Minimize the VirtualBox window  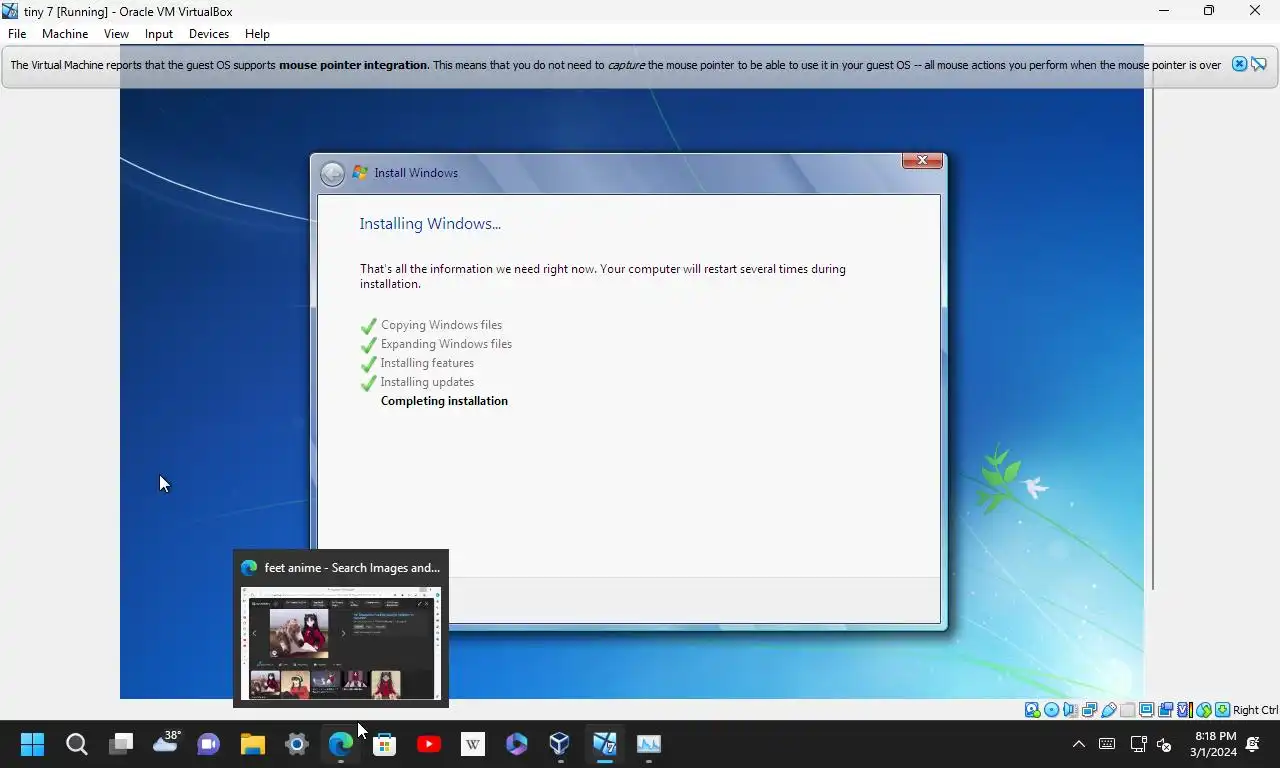pyautogui.click(x=1163, y=11)
